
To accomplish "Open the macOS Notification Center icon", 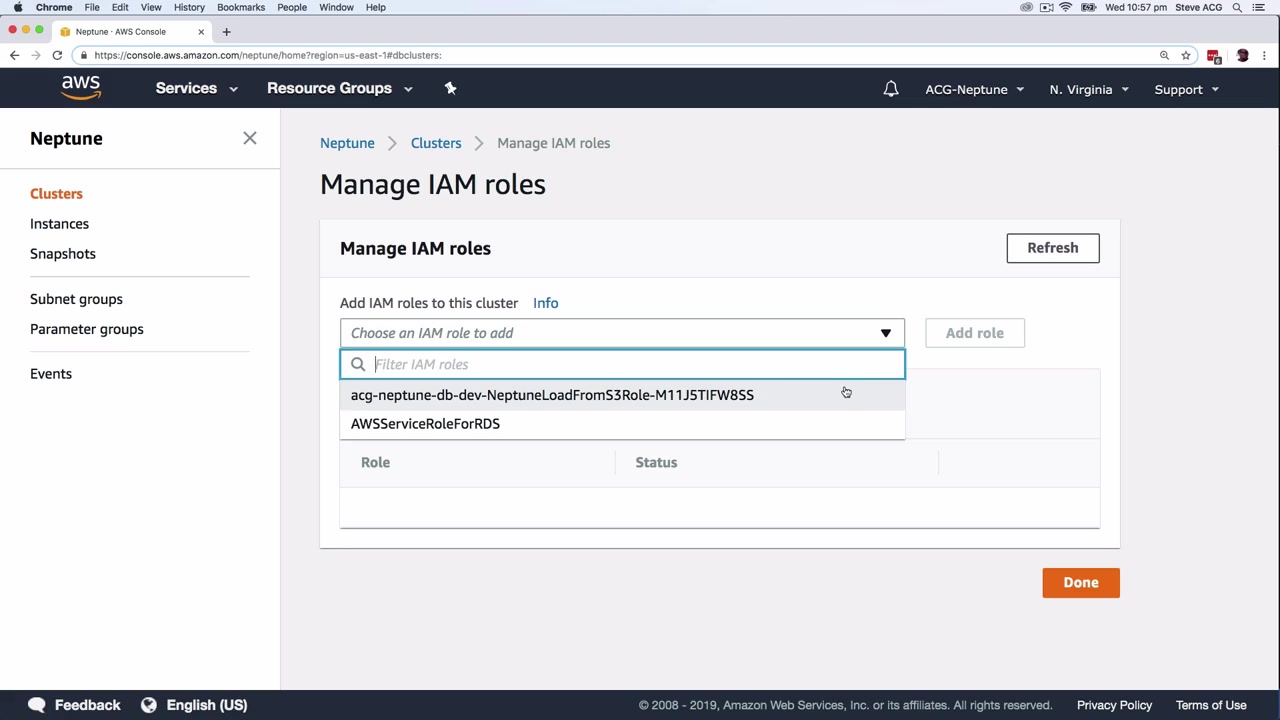I will (1259, 7).
